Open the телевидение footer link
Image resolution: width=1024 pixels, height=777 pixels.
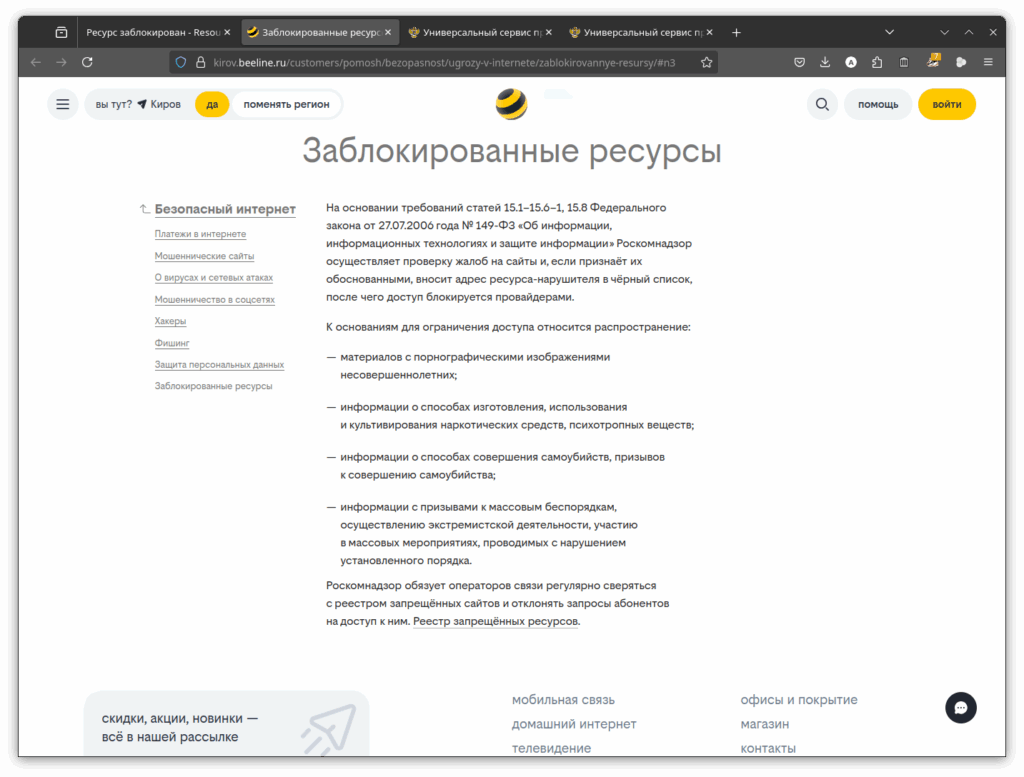pos(551,748)
